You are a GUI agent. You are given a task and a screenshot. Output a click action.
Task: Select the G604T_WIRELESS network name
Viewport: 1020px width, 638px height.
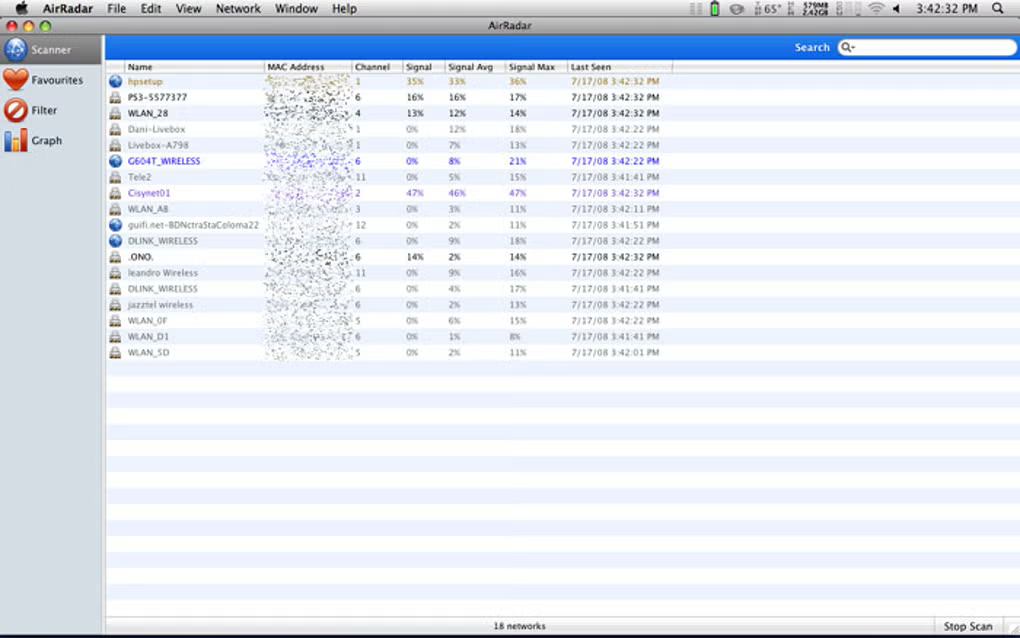164,161
